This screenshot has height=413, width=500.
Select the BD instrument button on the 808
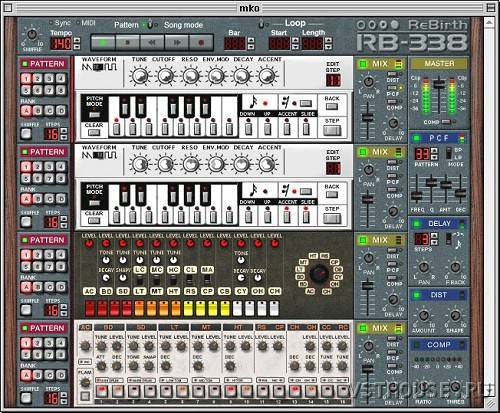click(106, 291)
